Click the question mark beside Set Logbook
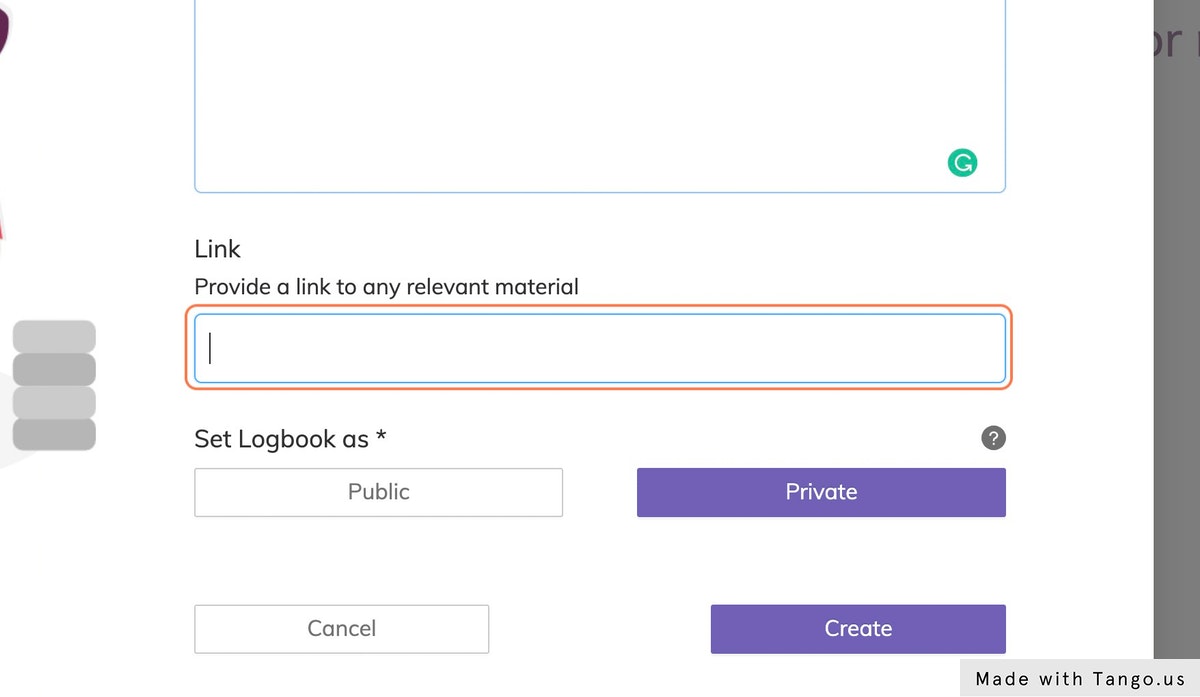The height and width of the screenshot is (697, 1200). tap(993, 438)
